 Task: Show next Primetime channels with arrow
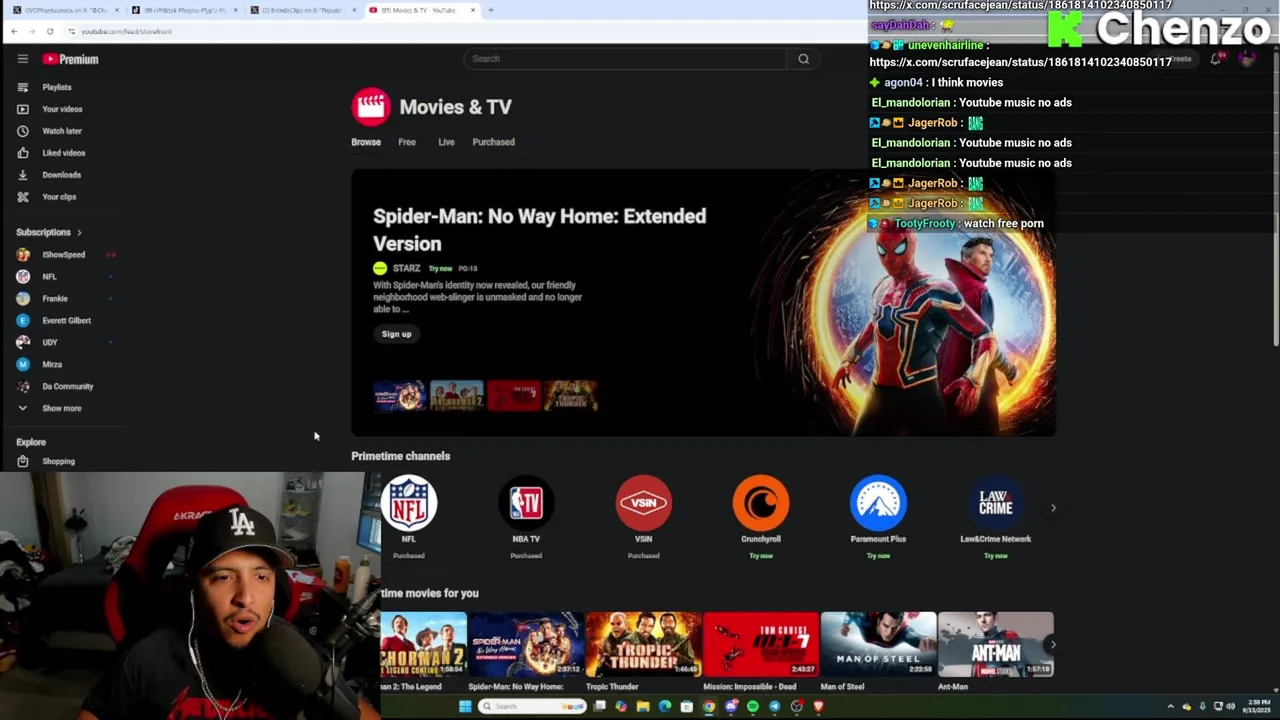point(1053,508)
